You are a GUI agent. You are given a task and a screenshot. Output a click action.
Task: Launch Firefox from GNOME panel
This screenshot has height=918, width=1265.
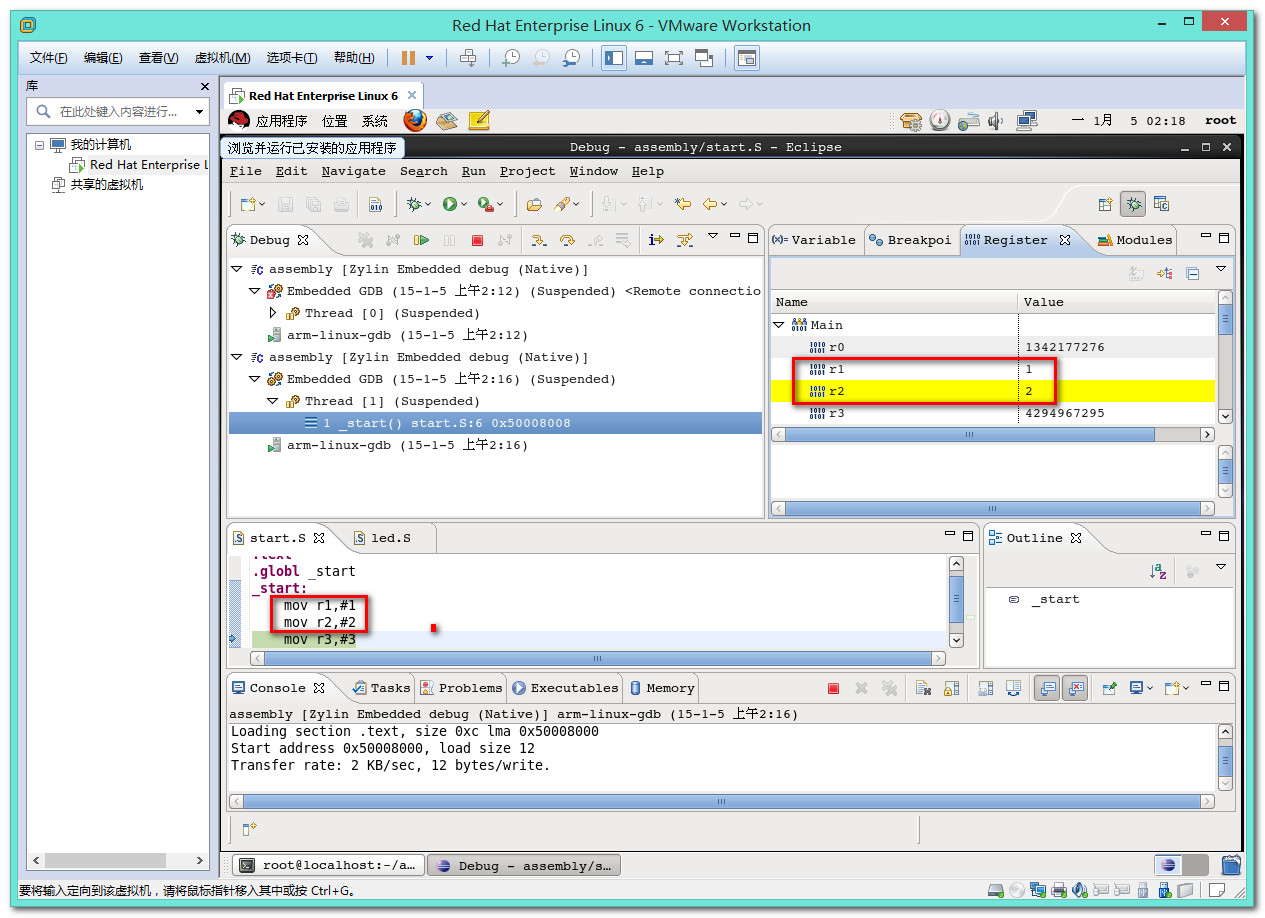click(415, 120)
